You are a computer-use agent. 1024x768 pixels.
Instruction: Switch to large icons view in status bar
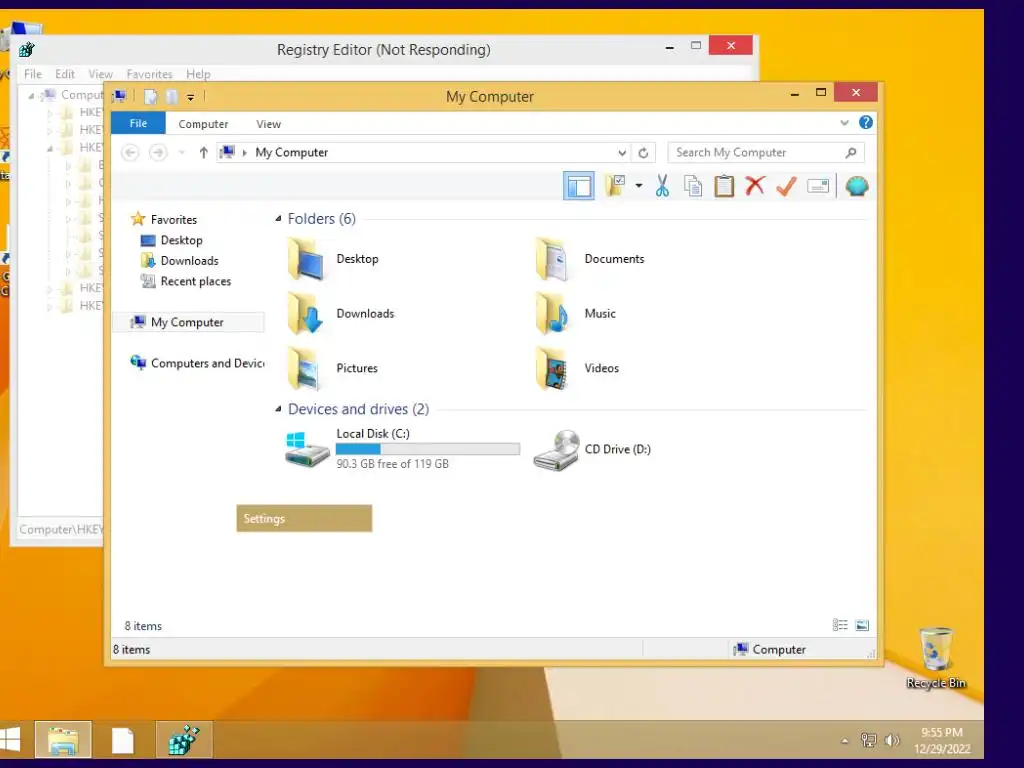tap(862, 625)
